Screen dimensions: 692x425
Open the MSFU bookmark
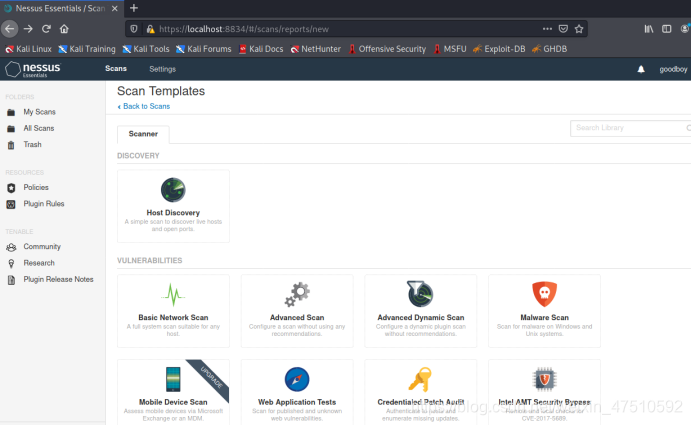coord(450,49)
